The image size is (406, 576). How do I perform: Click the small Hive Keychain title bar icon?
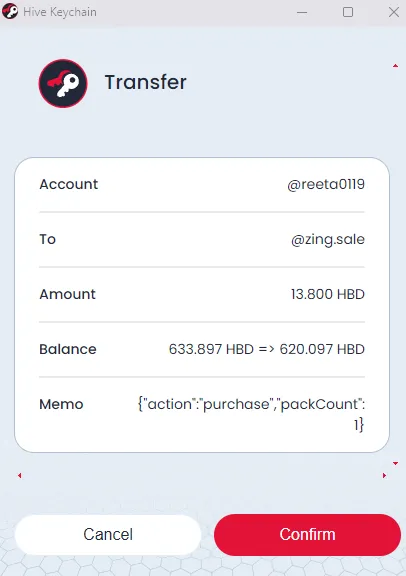[x=10, y=11]
